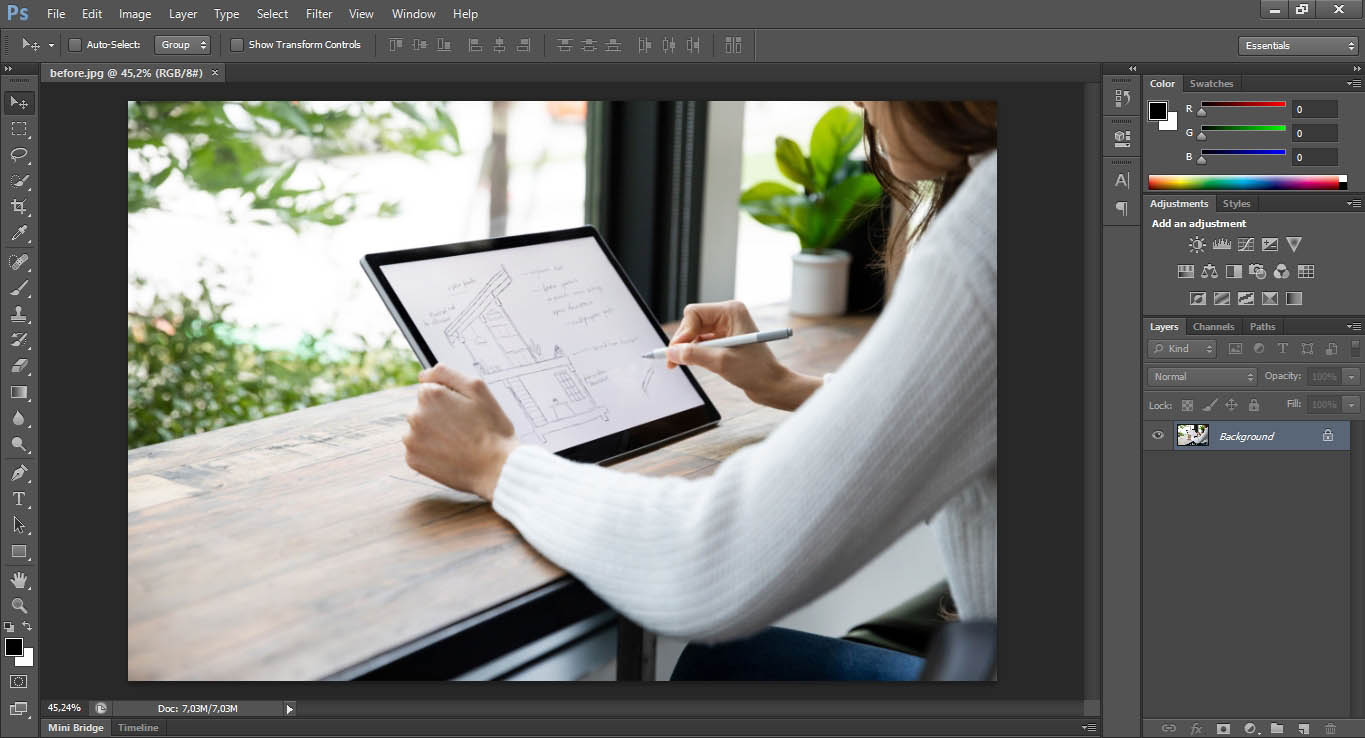Open the Filter menu
1365x738 pixels.
pos(318,13)
